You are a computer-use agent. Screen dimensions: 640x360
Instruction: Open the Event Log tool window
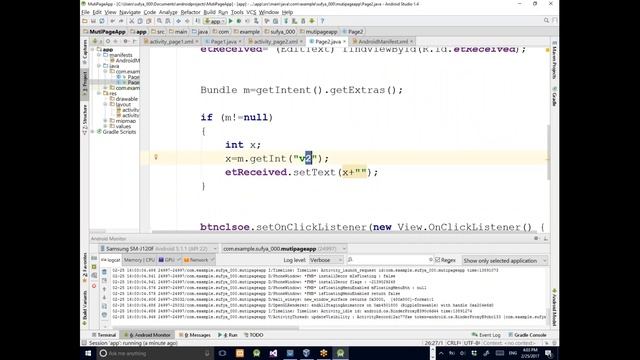pyautogui.click(x=486, y=335)
